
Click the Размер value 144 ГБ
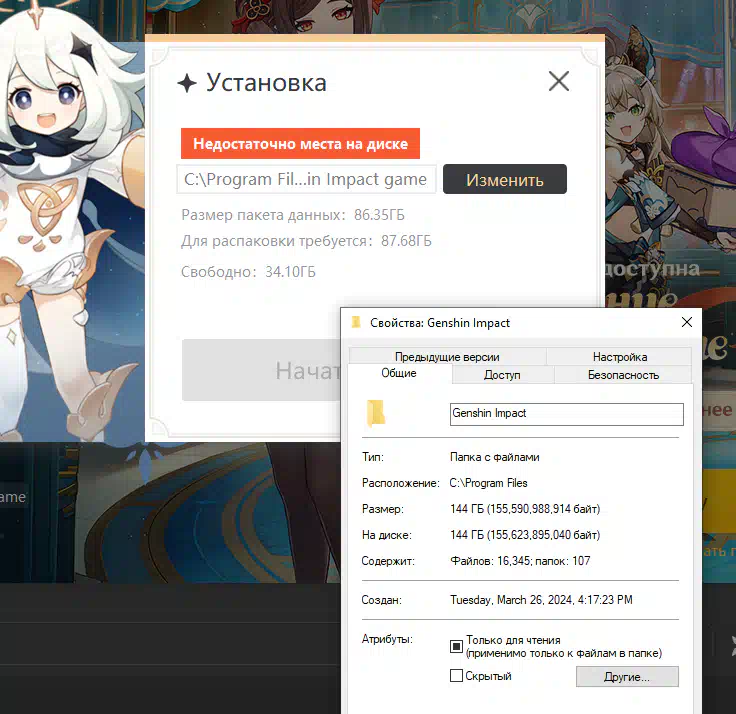[525, 509]
